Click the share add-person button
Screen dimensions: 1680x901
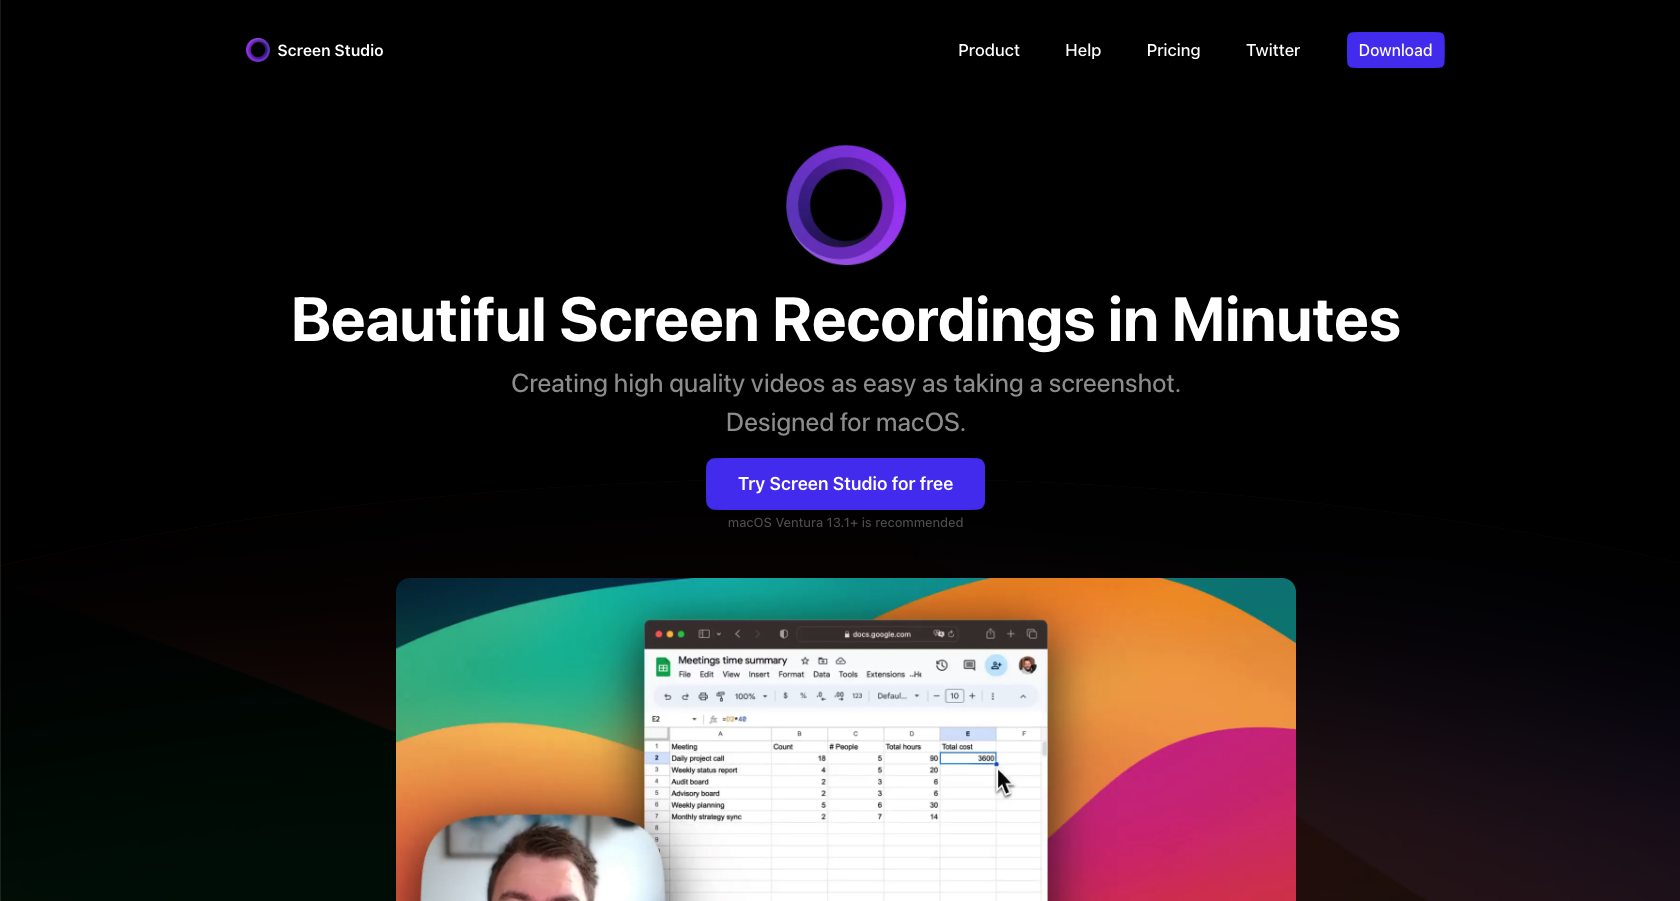click(x=996, y=665)
